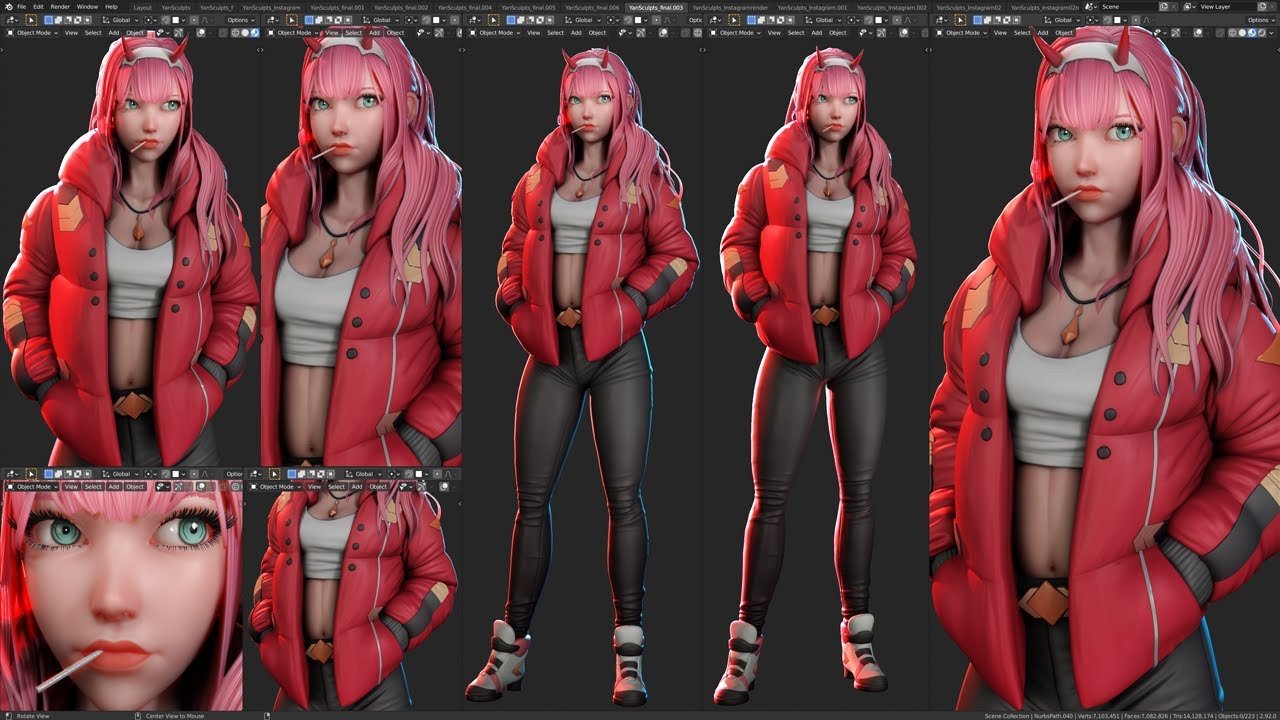Select the YanSculpts_final.006 workspace tab
The image size is (1280, 720).
point(591,7)
